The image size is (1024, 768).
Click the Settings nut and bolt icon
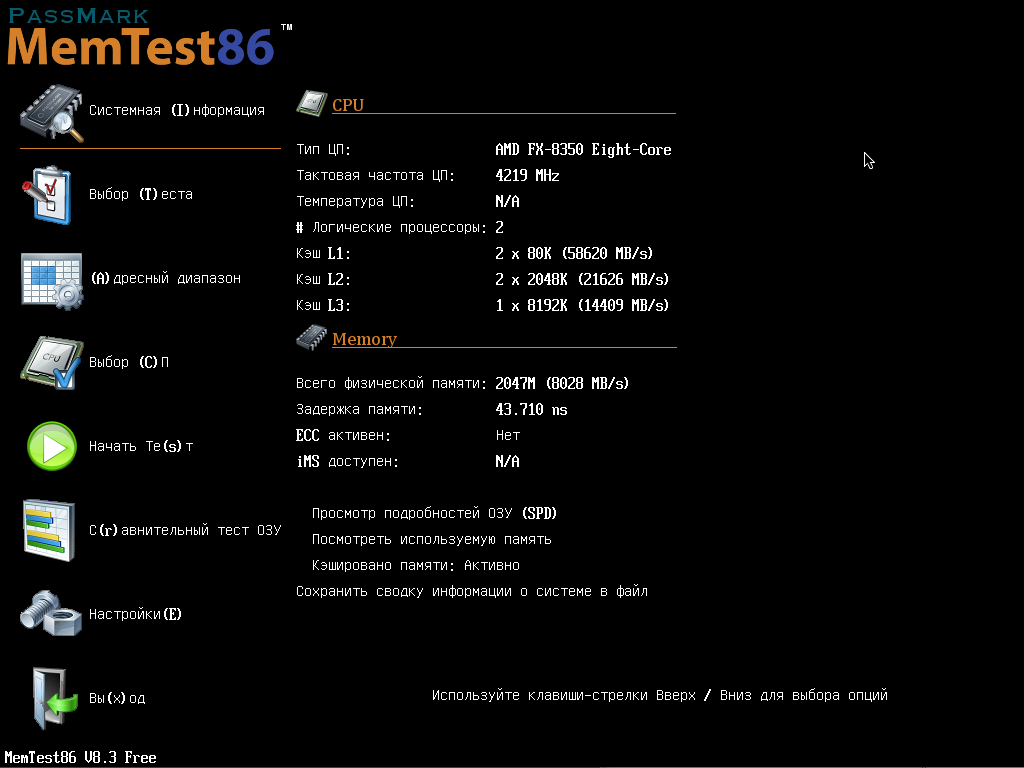51,613
